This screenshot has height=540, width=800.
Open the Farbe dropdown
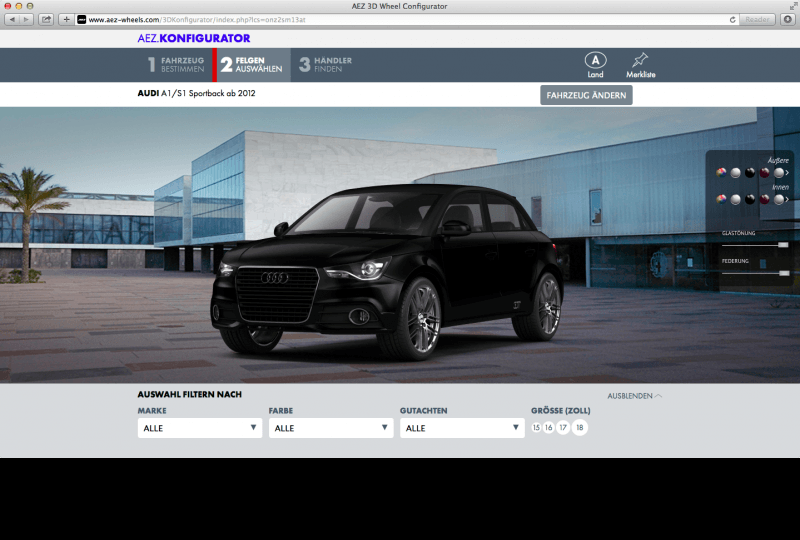pos(331,428)
